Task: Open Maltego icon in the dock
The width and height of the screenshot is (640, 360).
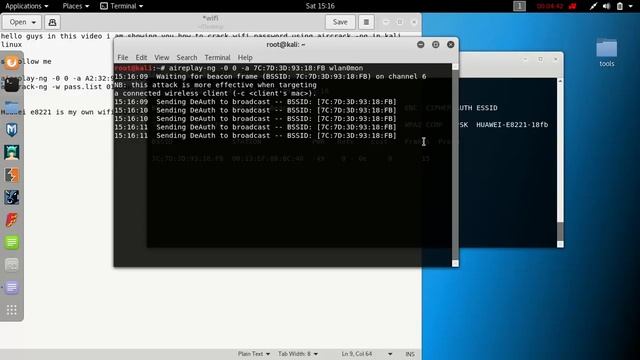Action: point(11,197)
